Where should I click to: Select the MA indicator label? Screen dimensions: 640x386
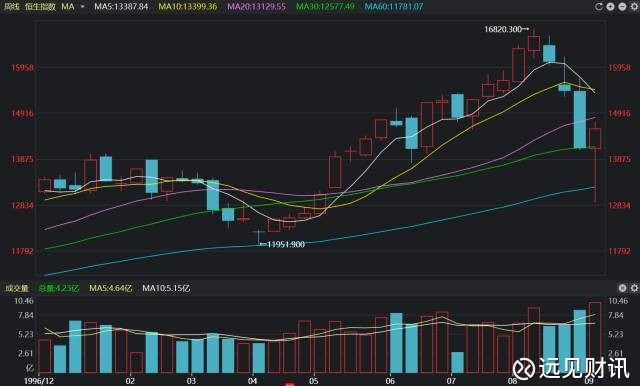(67, 7)
